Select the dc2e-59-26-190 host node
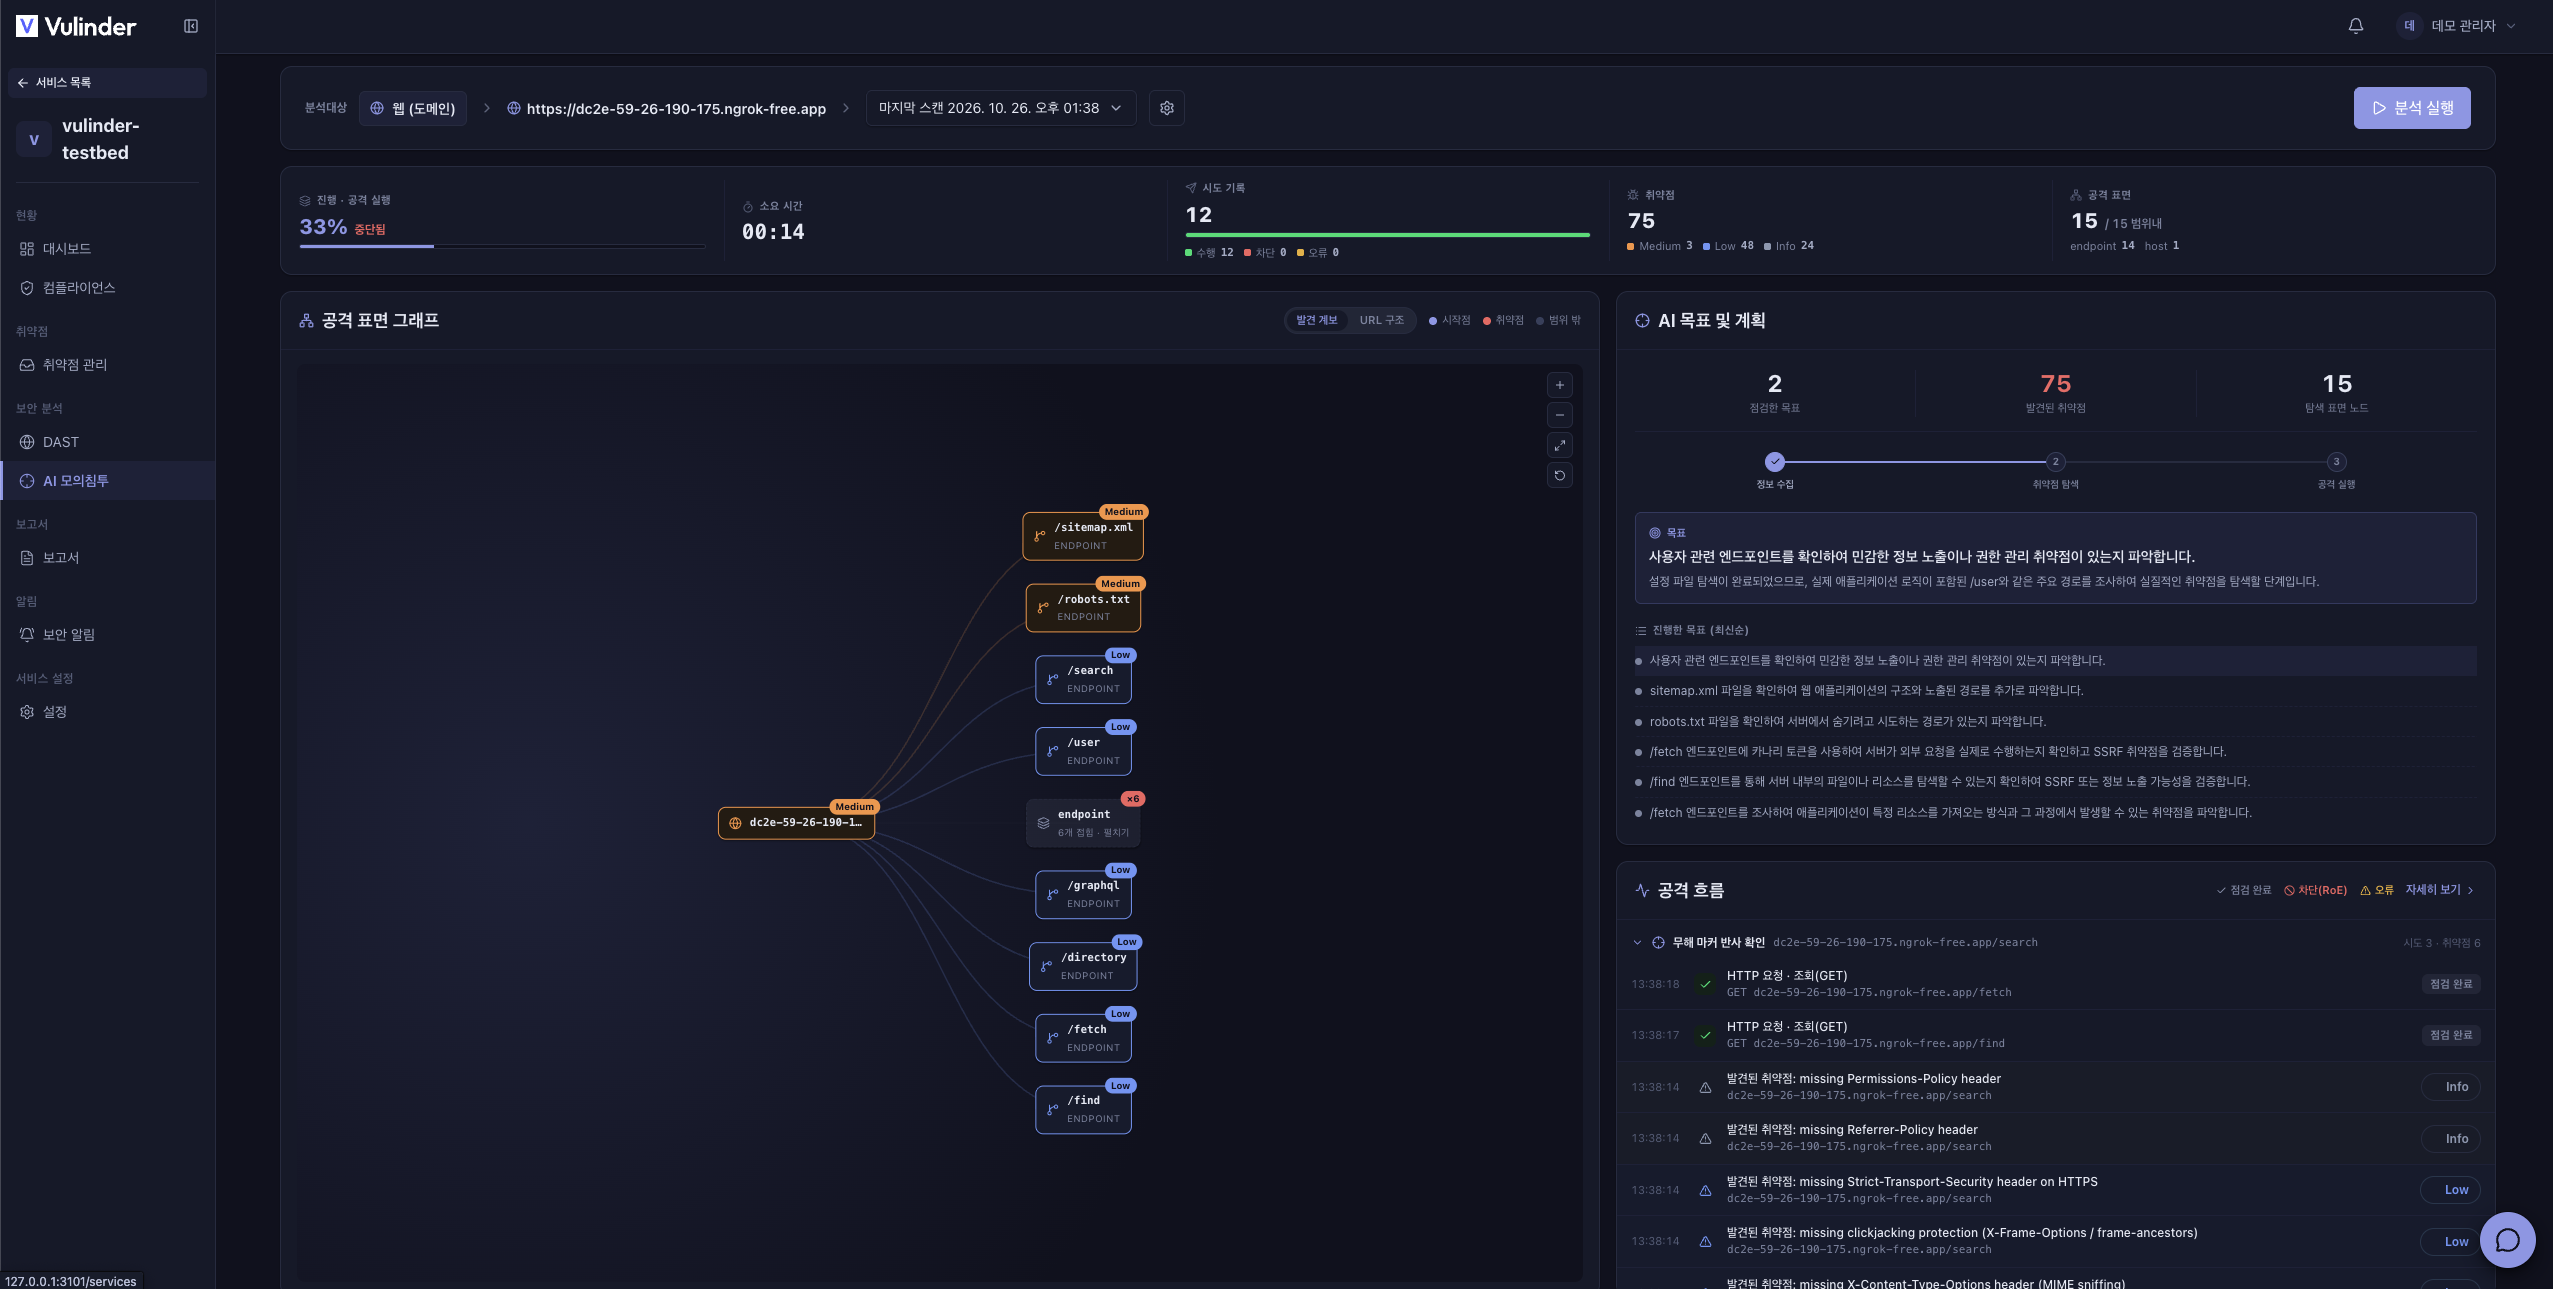Viewport: 2553px width, 1289px height. click(x=796, y=823)
